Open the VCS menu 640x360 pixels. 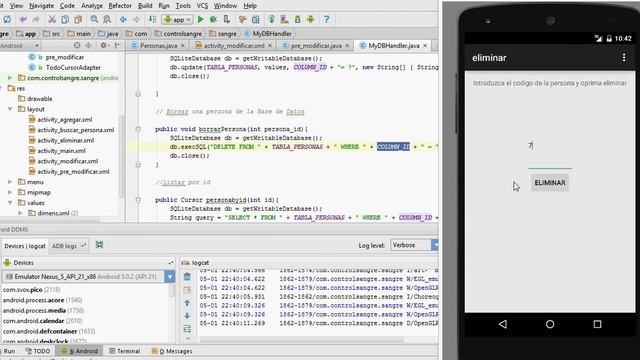[202, 6]
